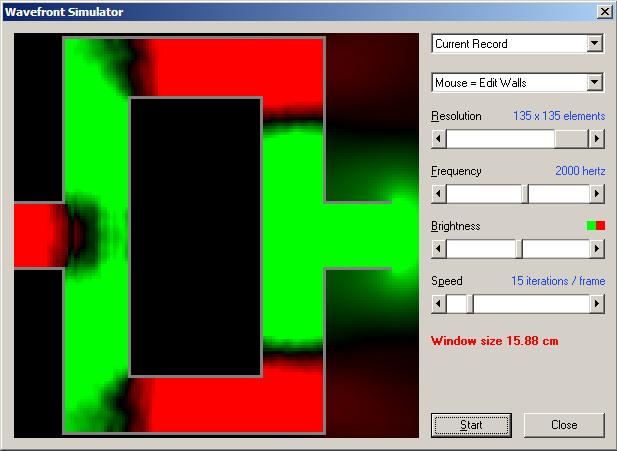Click the Resolution slider thumb
Image resolution: width=617 pixels, height=451 pixels.
[571, 139]
